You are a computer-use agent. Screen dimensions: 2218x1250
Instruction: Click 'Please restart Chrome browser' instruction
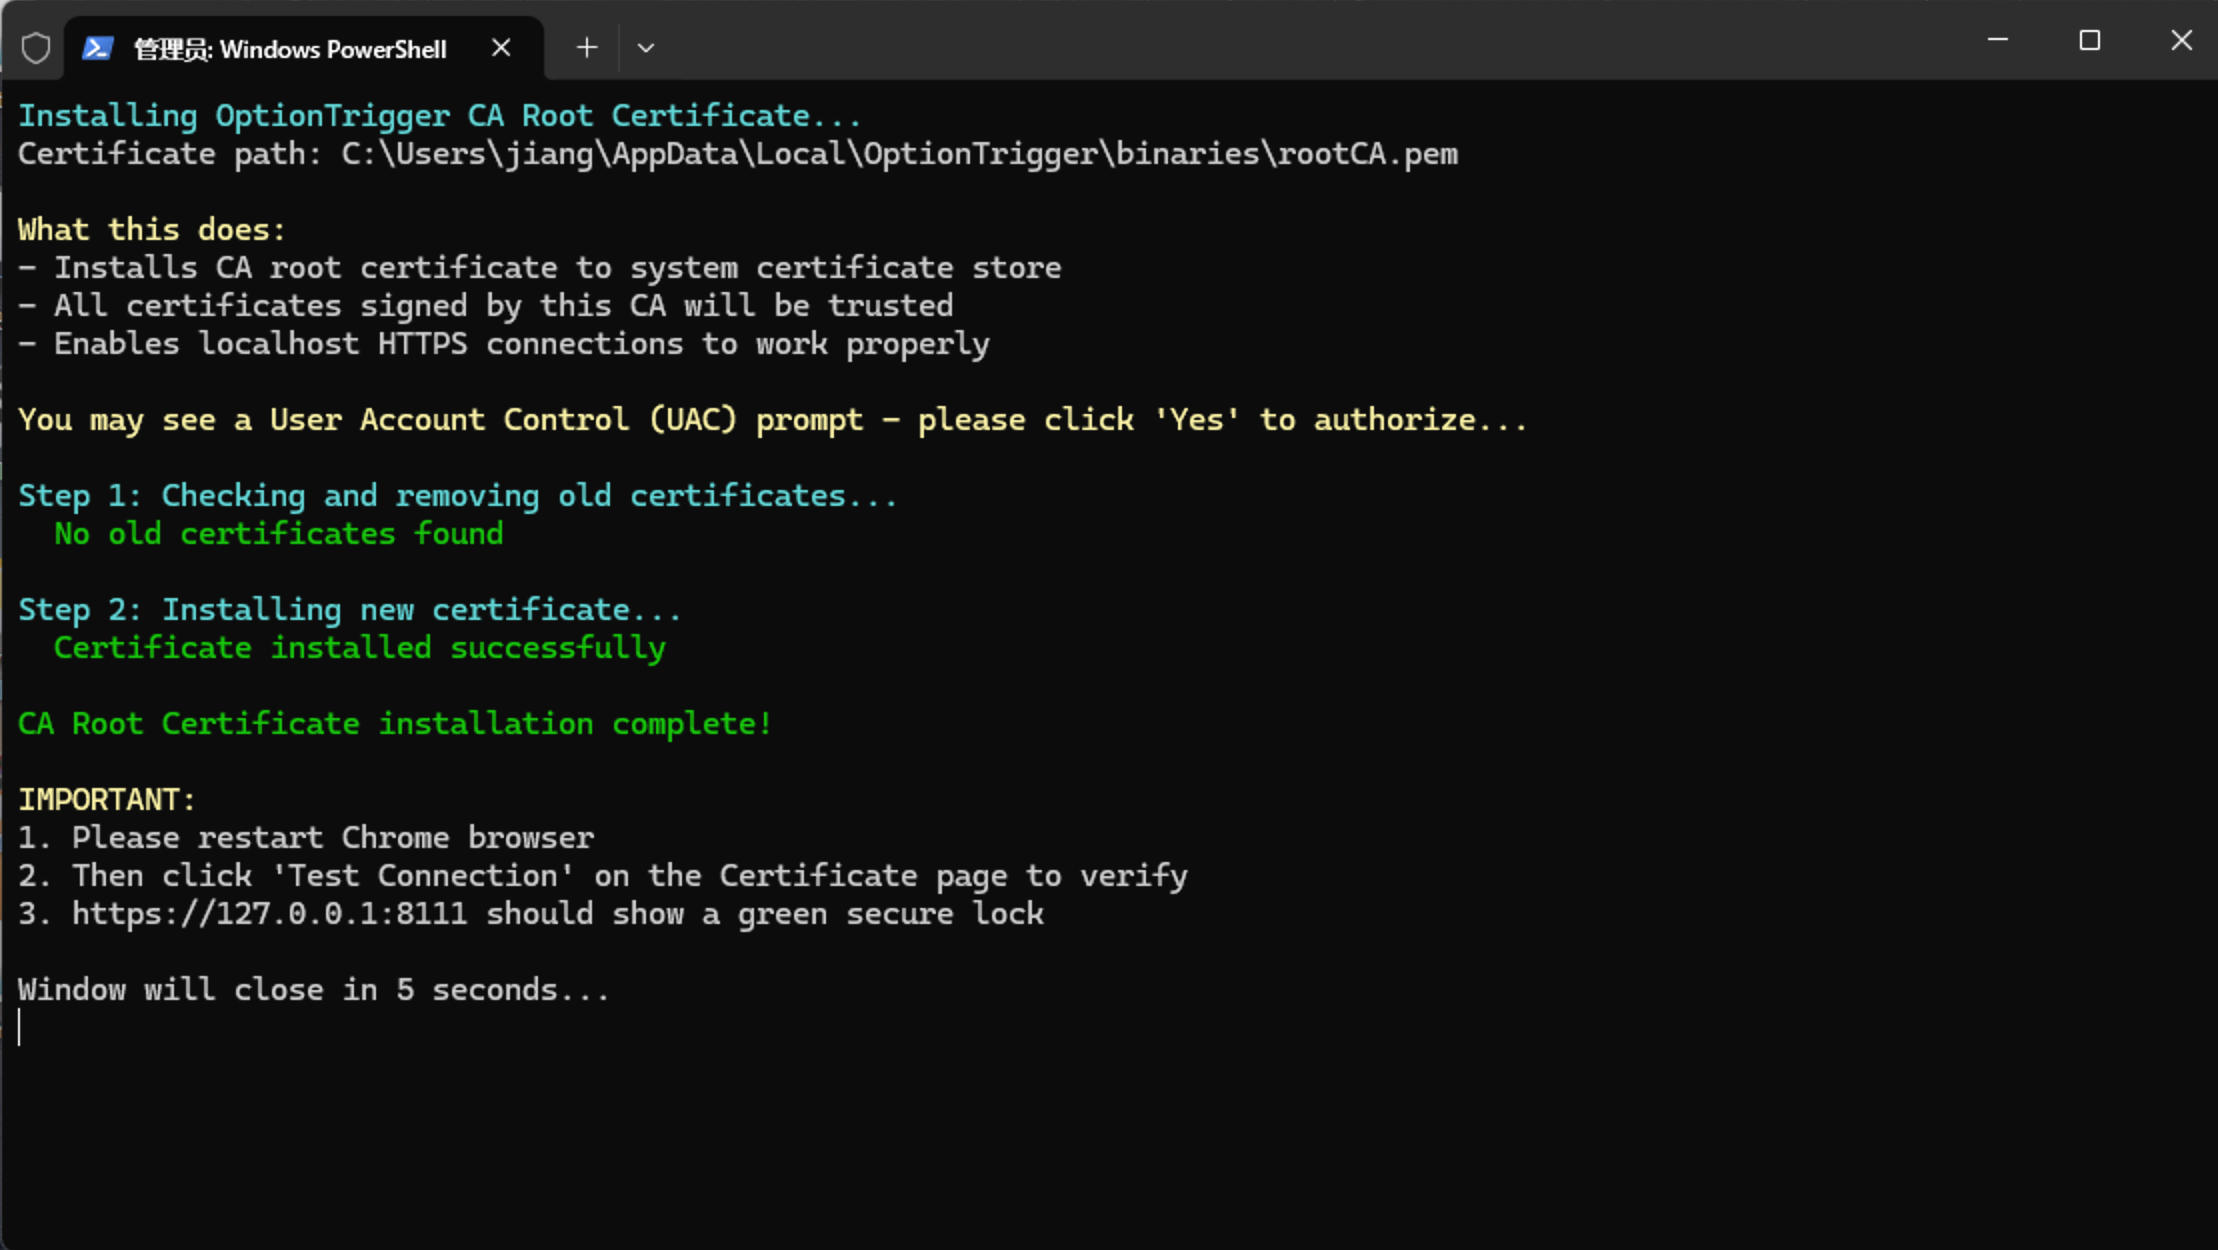click(x=333, y=838)
